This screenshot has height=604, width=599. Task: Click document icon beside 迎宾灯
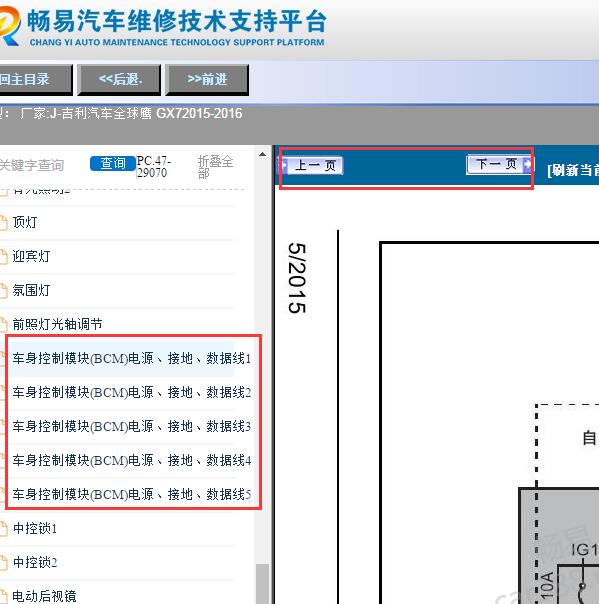click(x=3, y=257)
